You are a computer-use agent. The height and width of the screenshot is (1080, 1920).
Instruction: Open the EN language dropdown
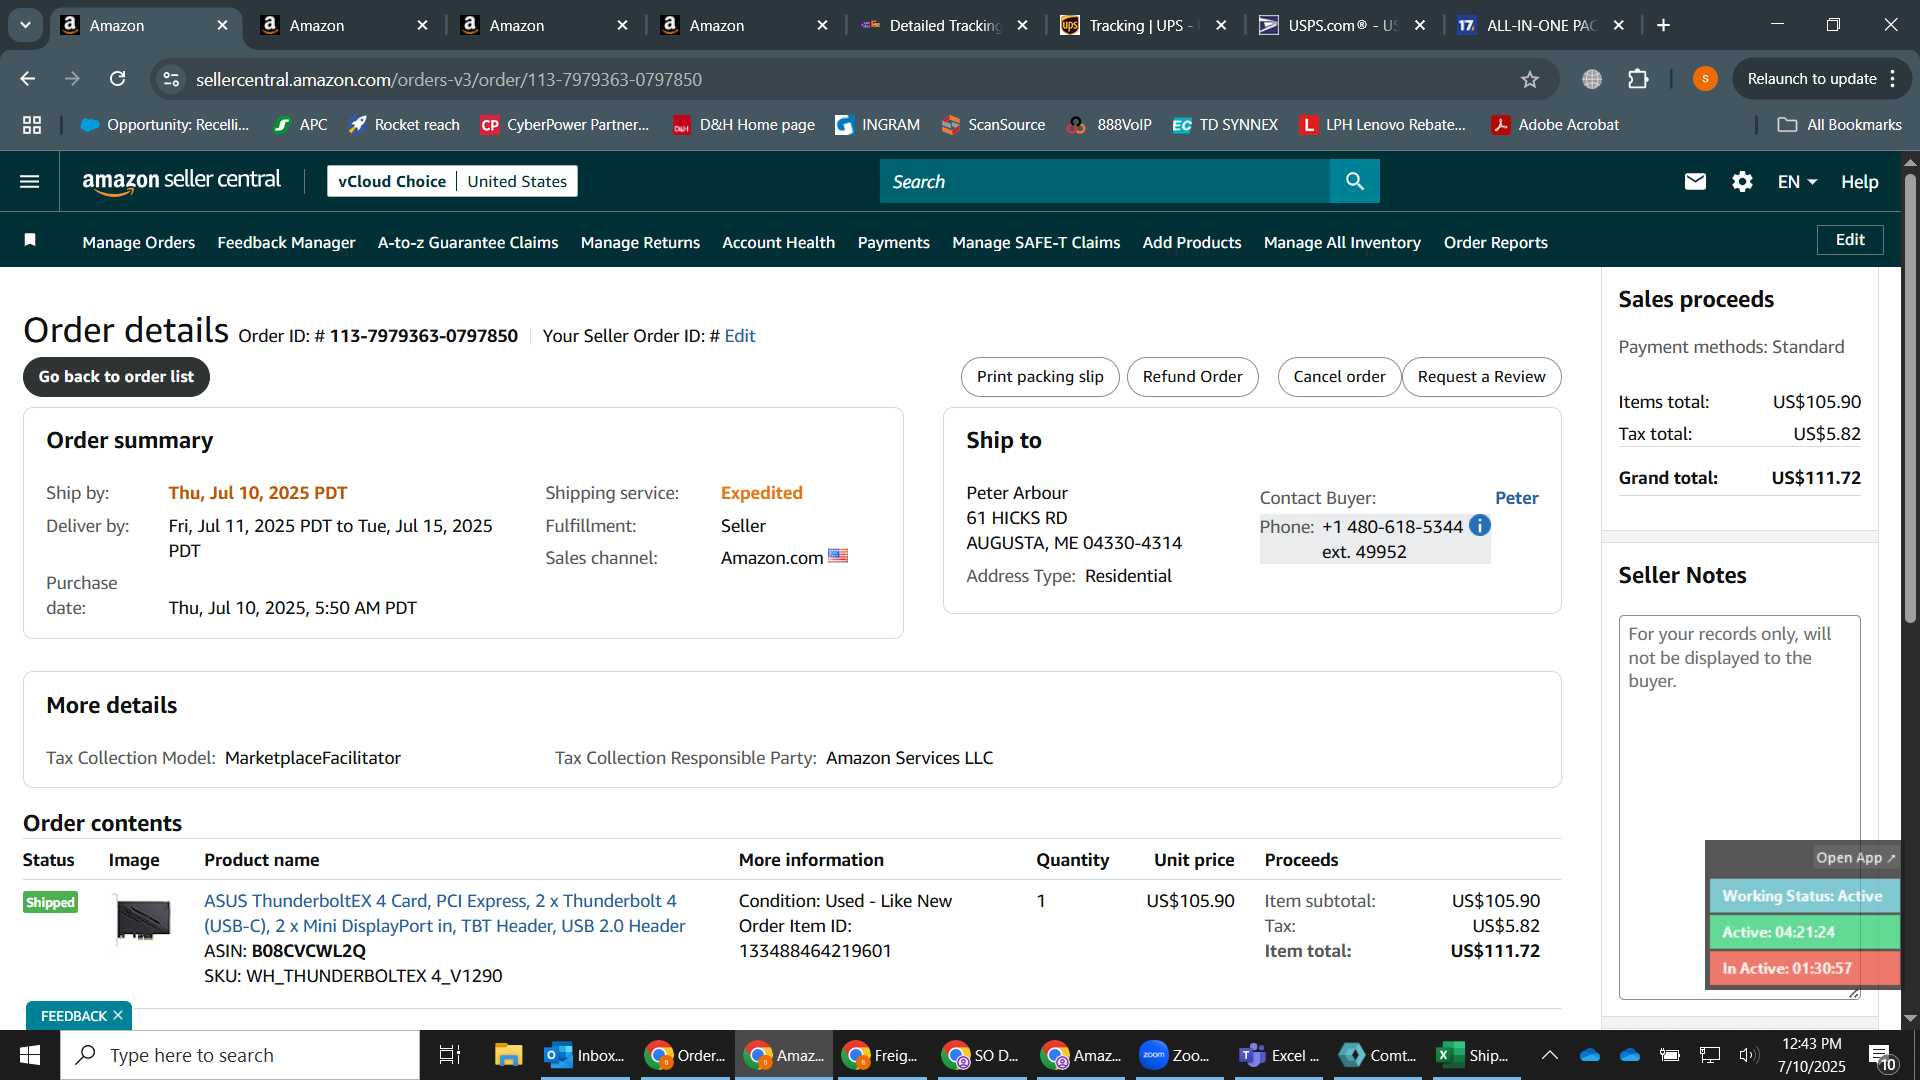pos(1797,181)
